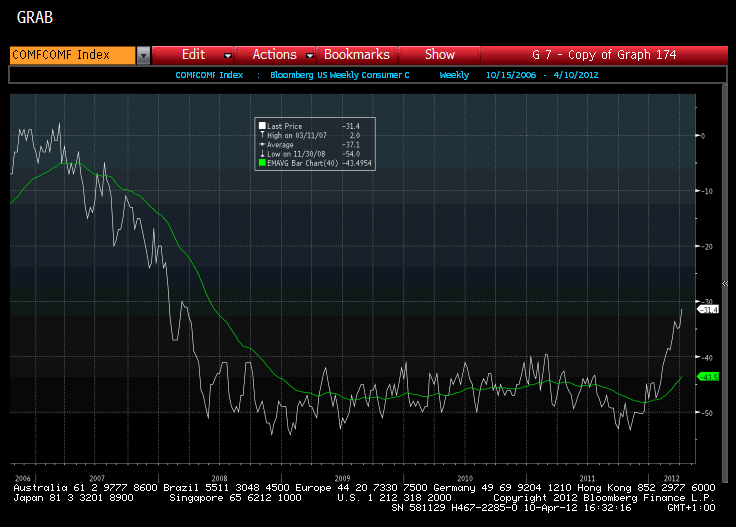Click the green -43.5 EMAVG price tag
The height and width of the screenshot is (527, 736).
coord(709,377)
